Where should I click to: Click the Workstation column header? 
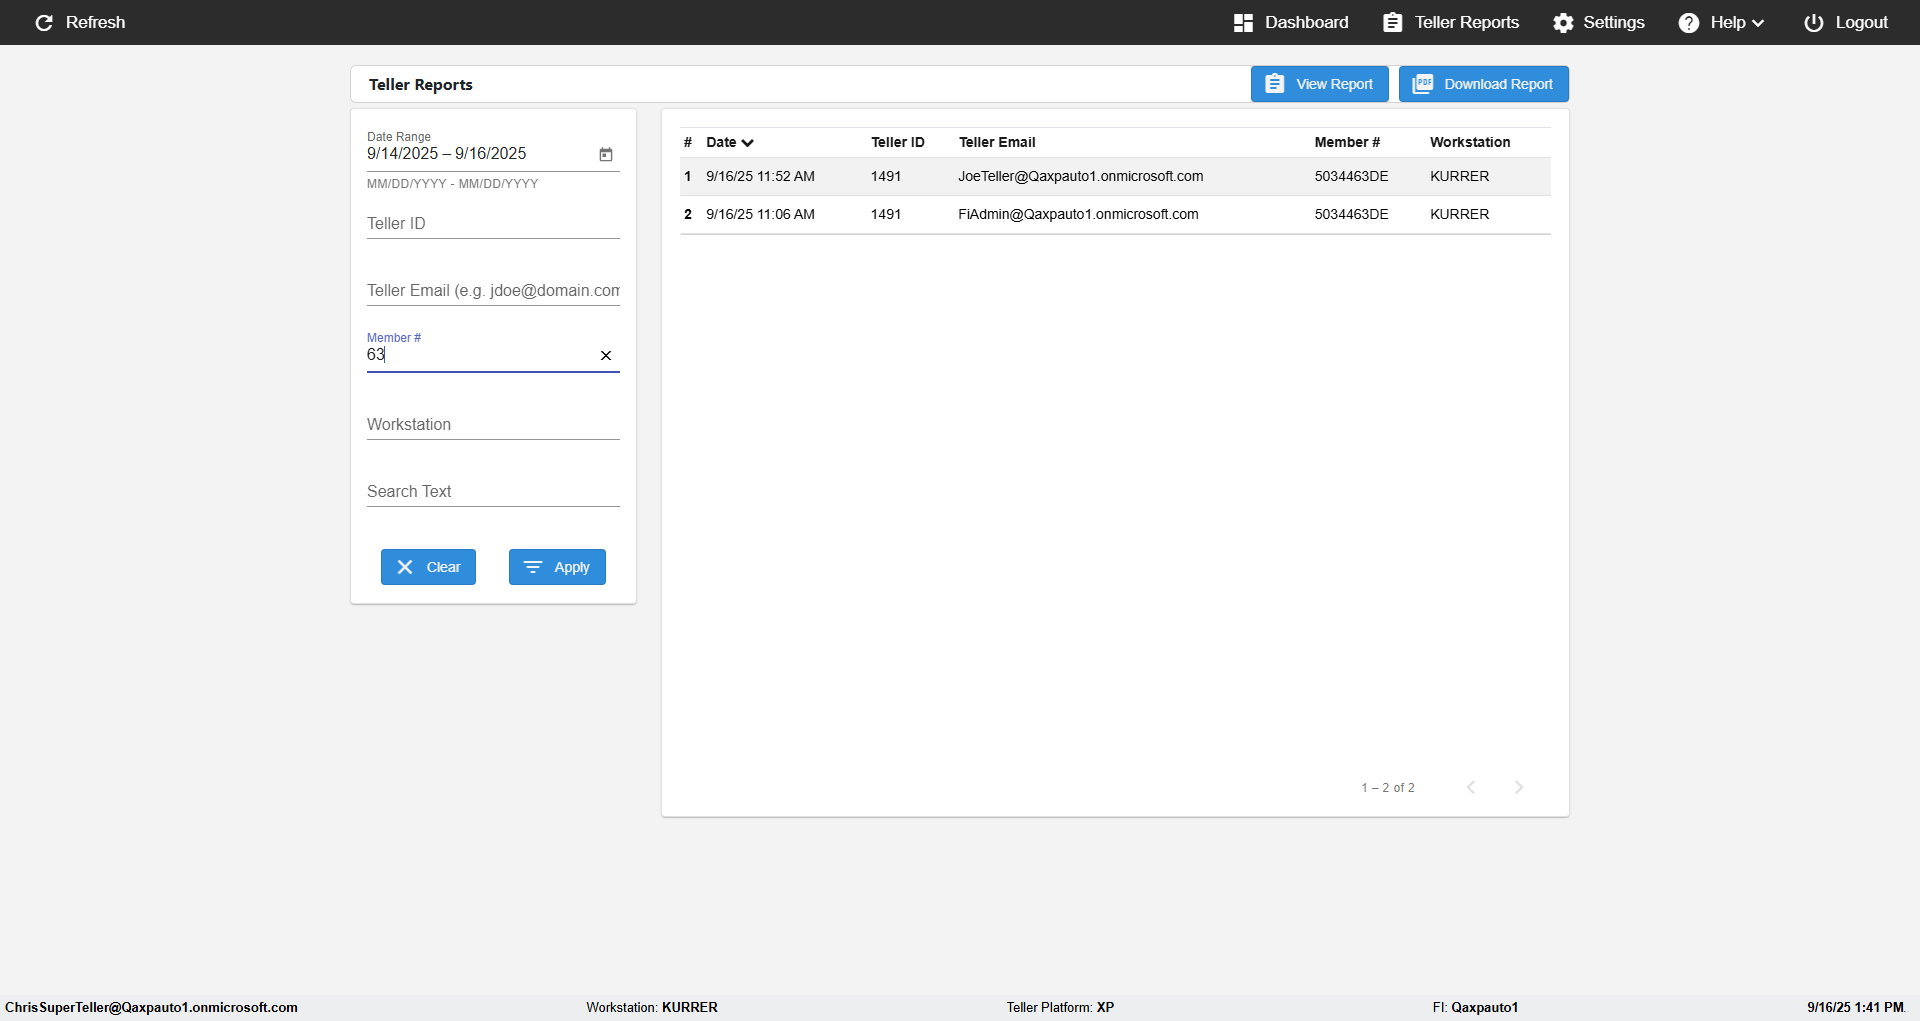point(1470,142)
